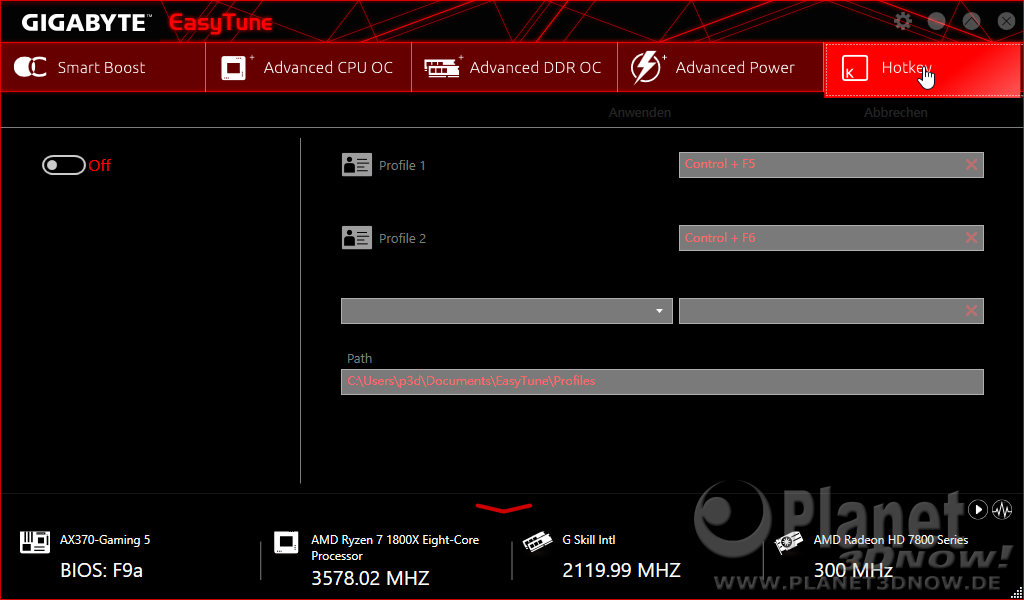Click the Profile 1 card icon

357,165
